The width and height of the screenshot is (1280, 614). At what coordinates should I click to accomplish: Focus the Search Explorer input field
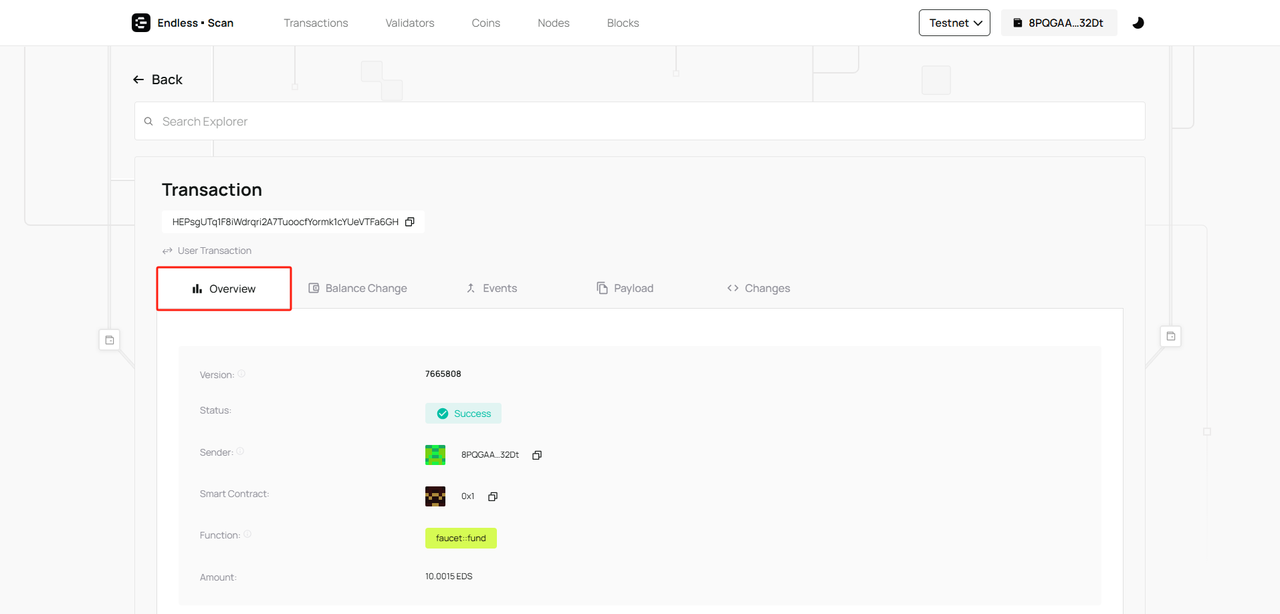pyautogui.click(x=640, y=121)
